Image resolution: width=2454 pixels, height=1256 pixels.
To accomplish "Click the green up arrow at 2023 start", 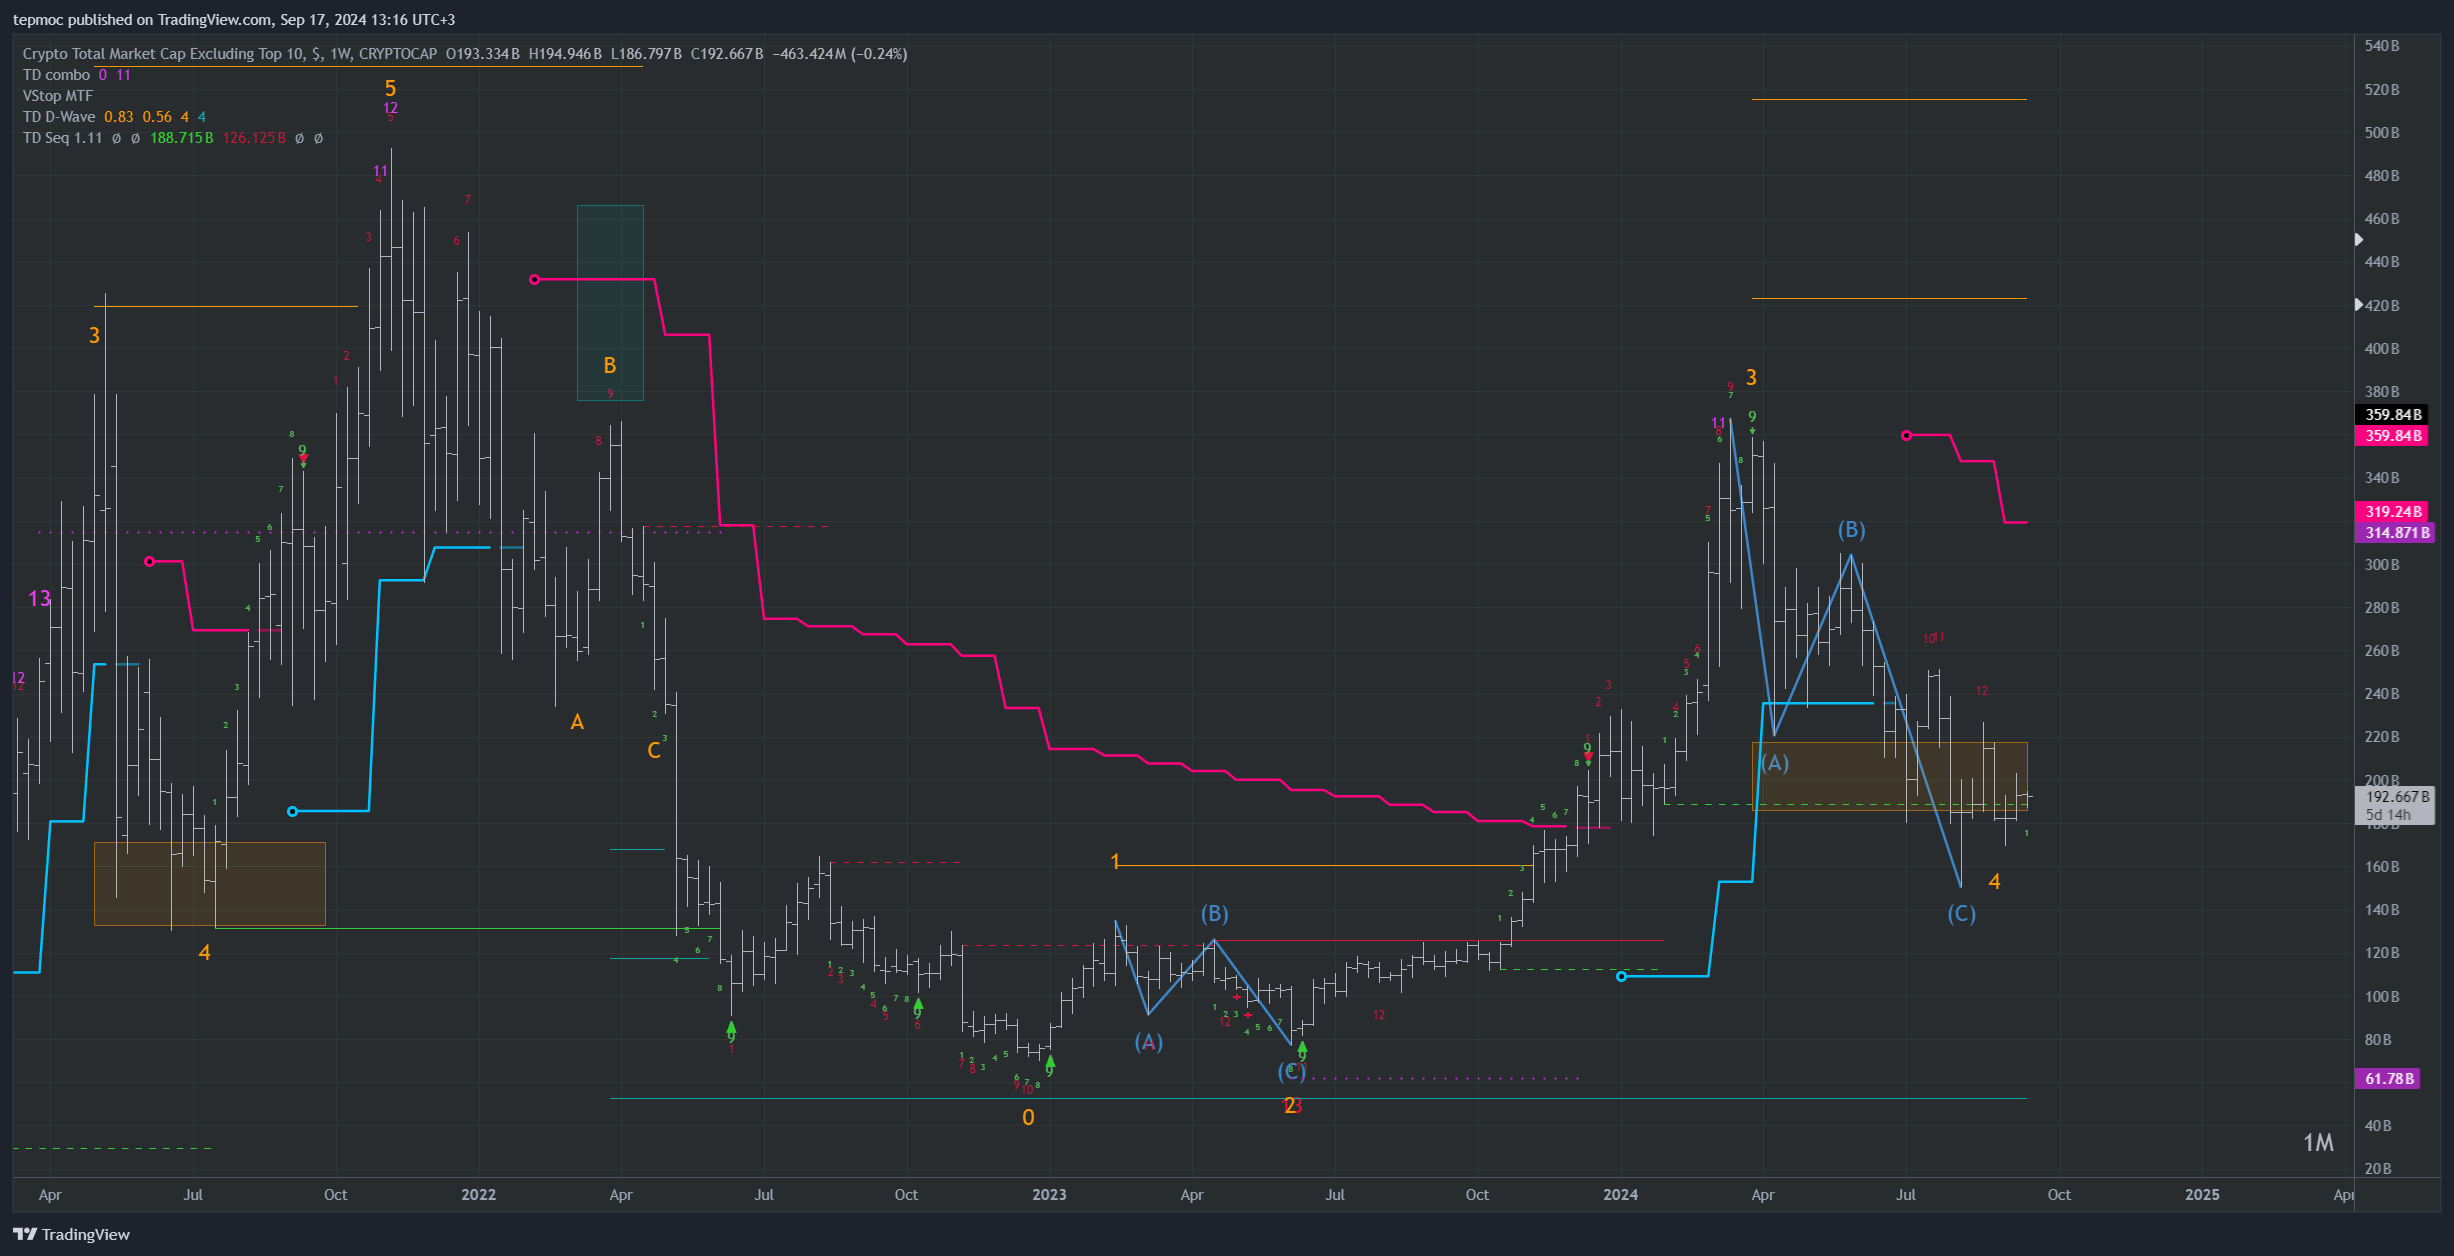I will 1049,1062.
